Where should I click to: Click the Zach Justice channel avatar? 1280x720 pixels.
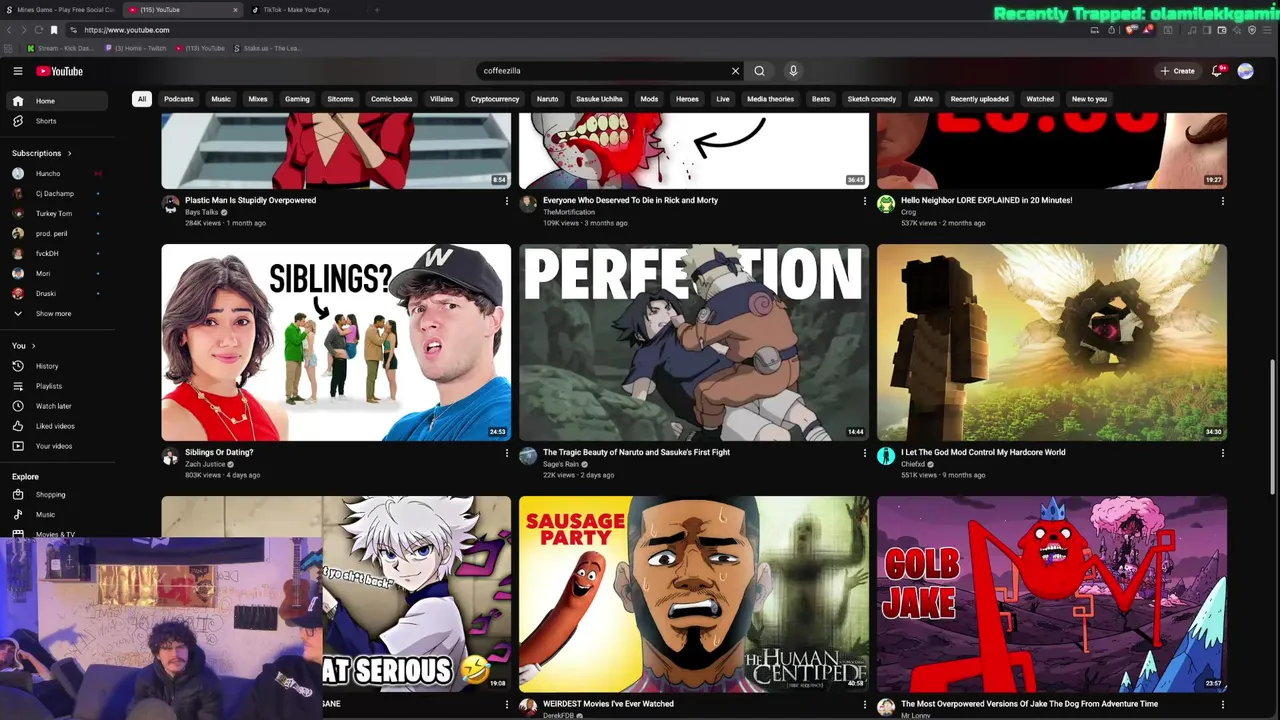[170, 457]
